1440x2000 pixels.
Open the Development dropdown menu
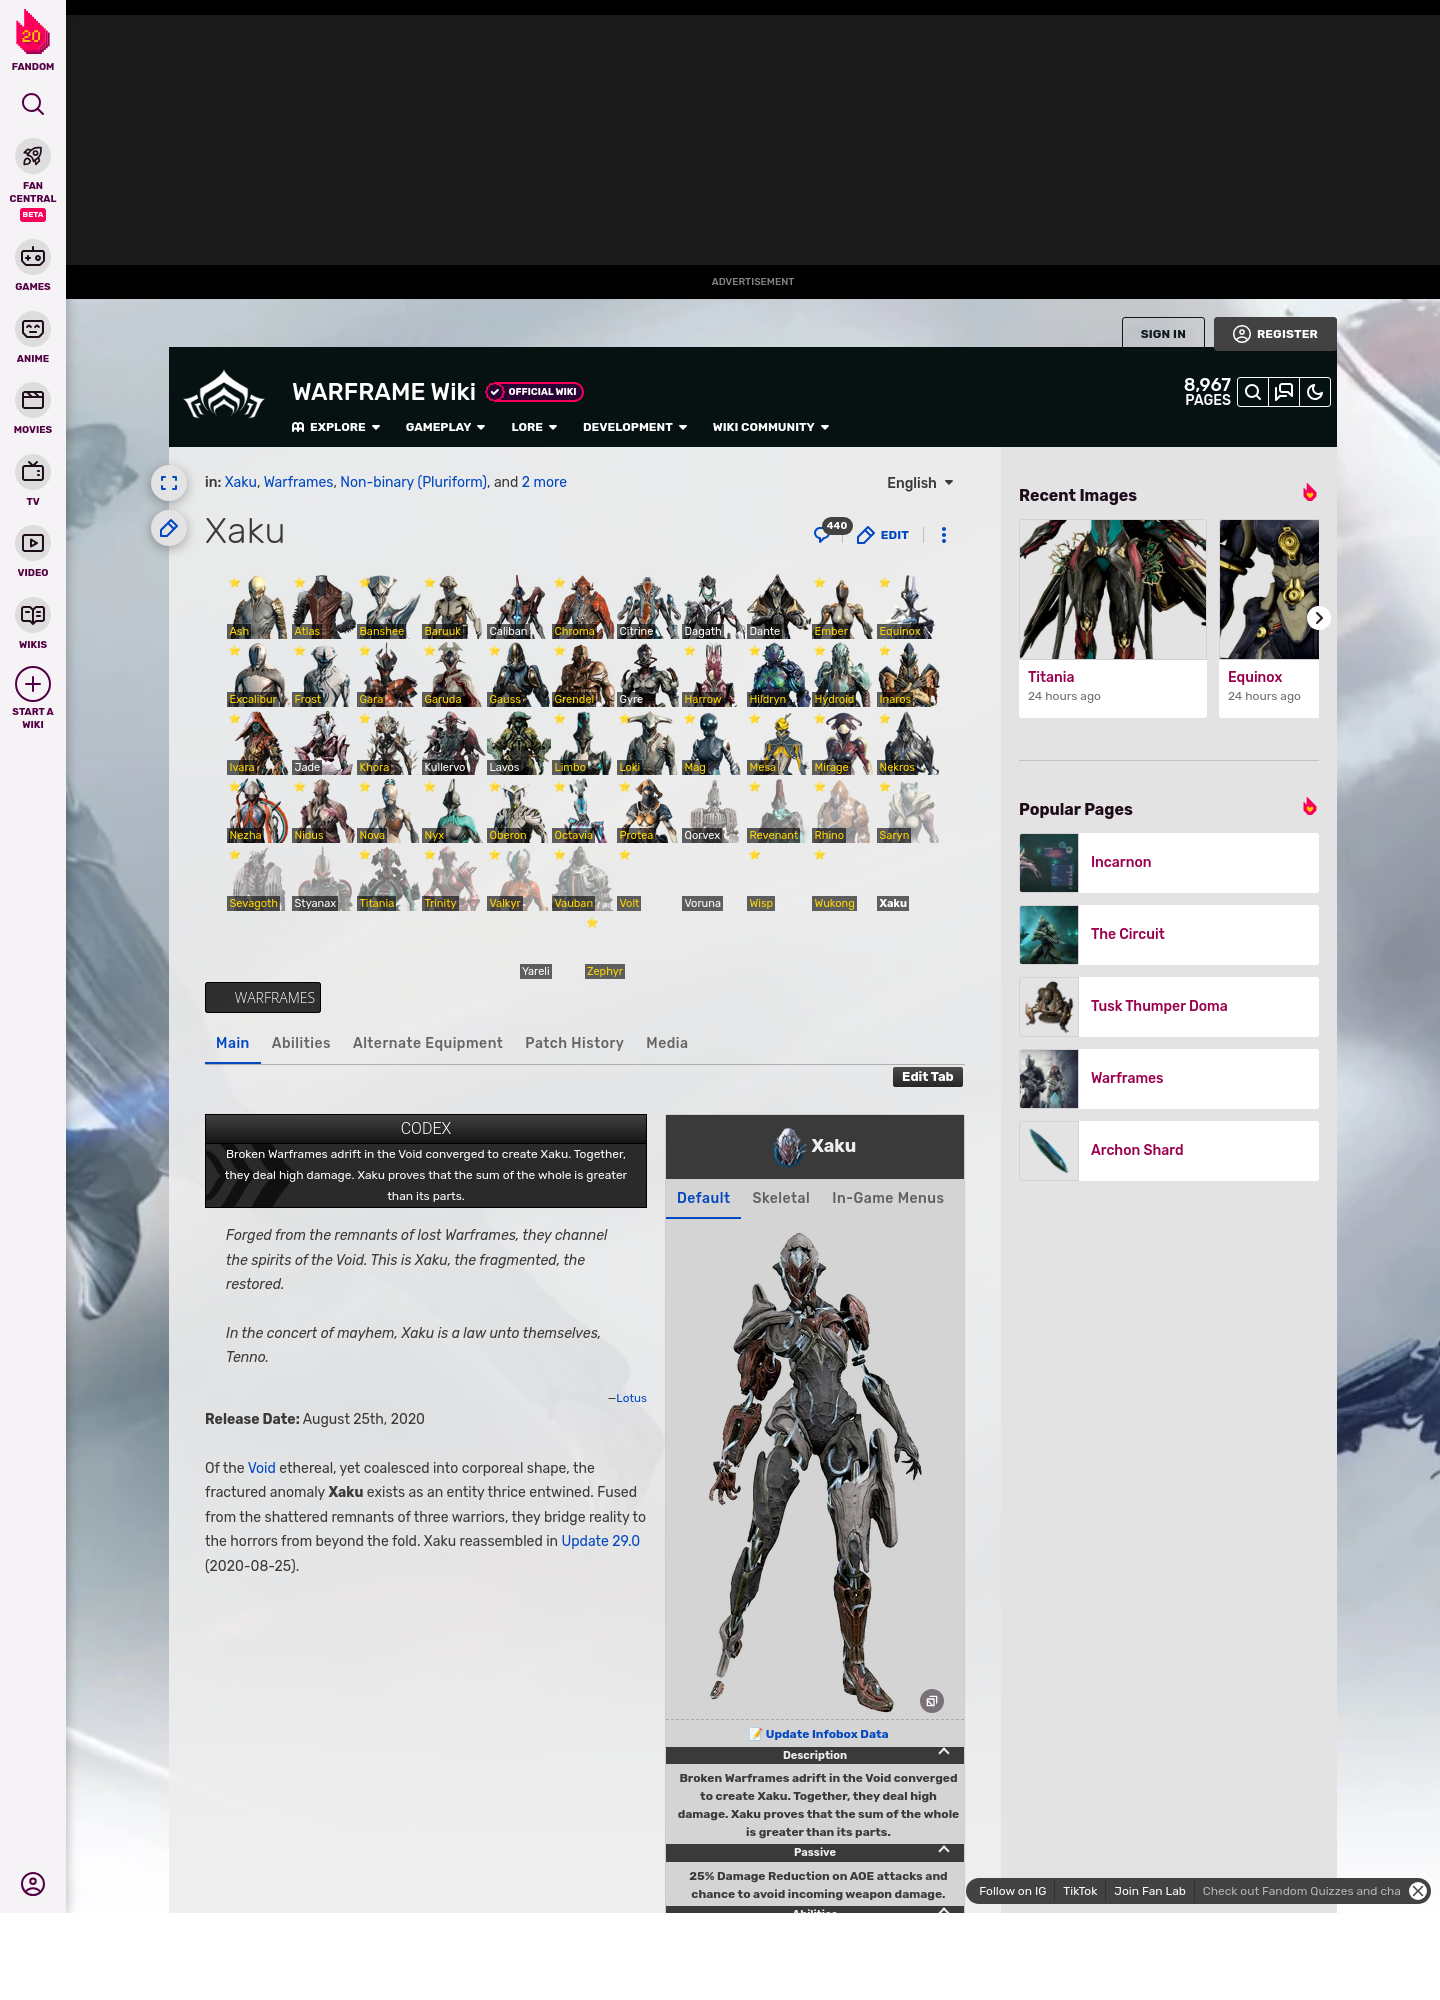click(635, 427)
